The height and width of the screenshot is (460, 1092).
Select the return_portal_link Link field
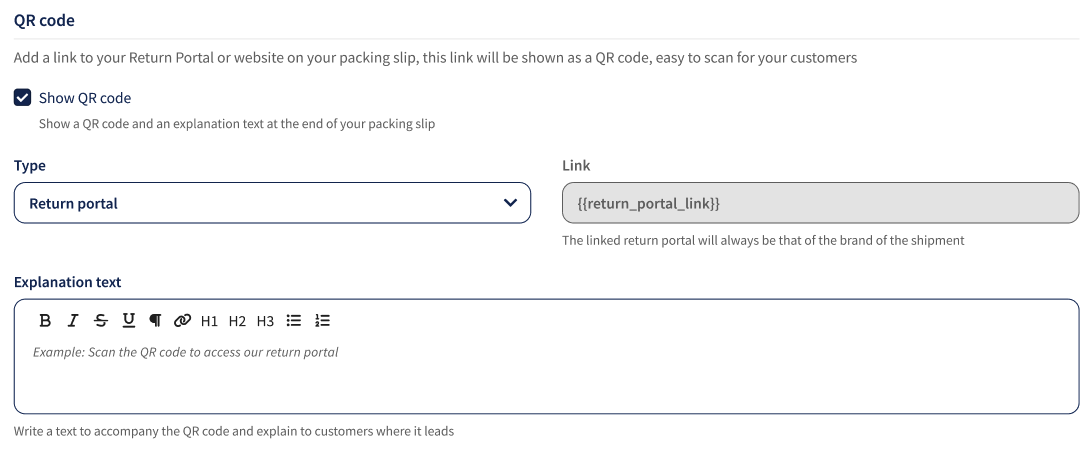tap(820, 203)
